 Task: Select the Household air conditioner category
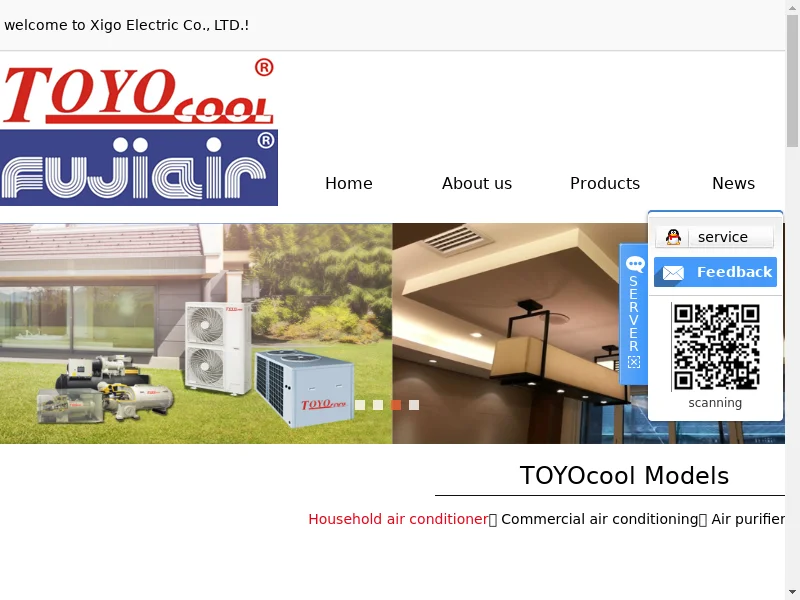[x=398, y=519]
